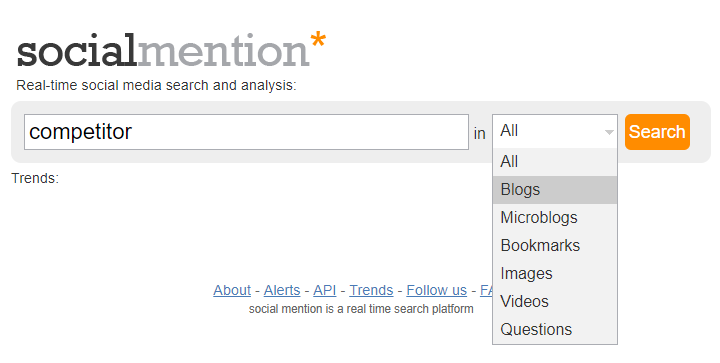Click the combo box's selected 'All' value beside 'in'
This screenshot has width=720, height=363.
pos(555,131)
